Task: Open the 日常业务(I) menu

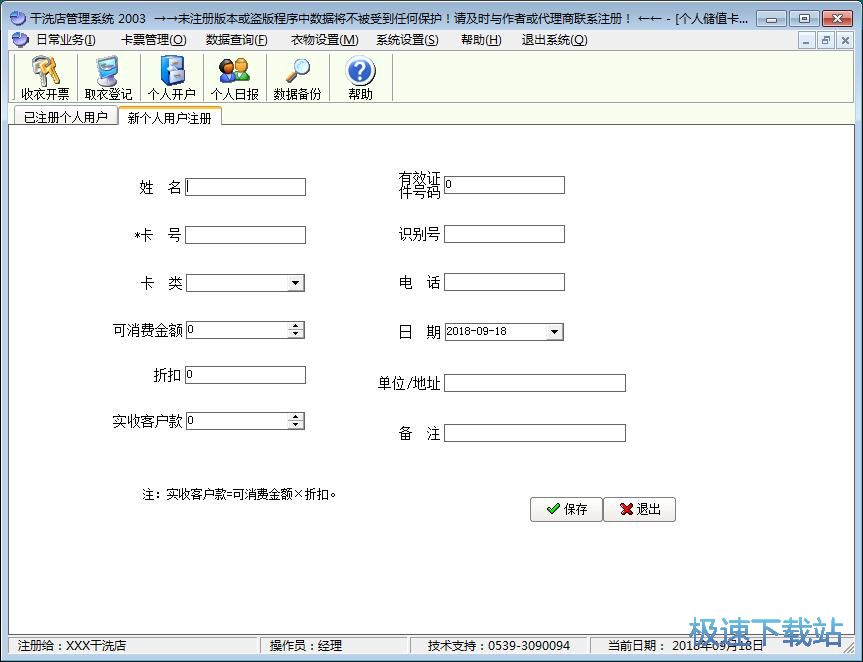Action: (x=65, y=40)
